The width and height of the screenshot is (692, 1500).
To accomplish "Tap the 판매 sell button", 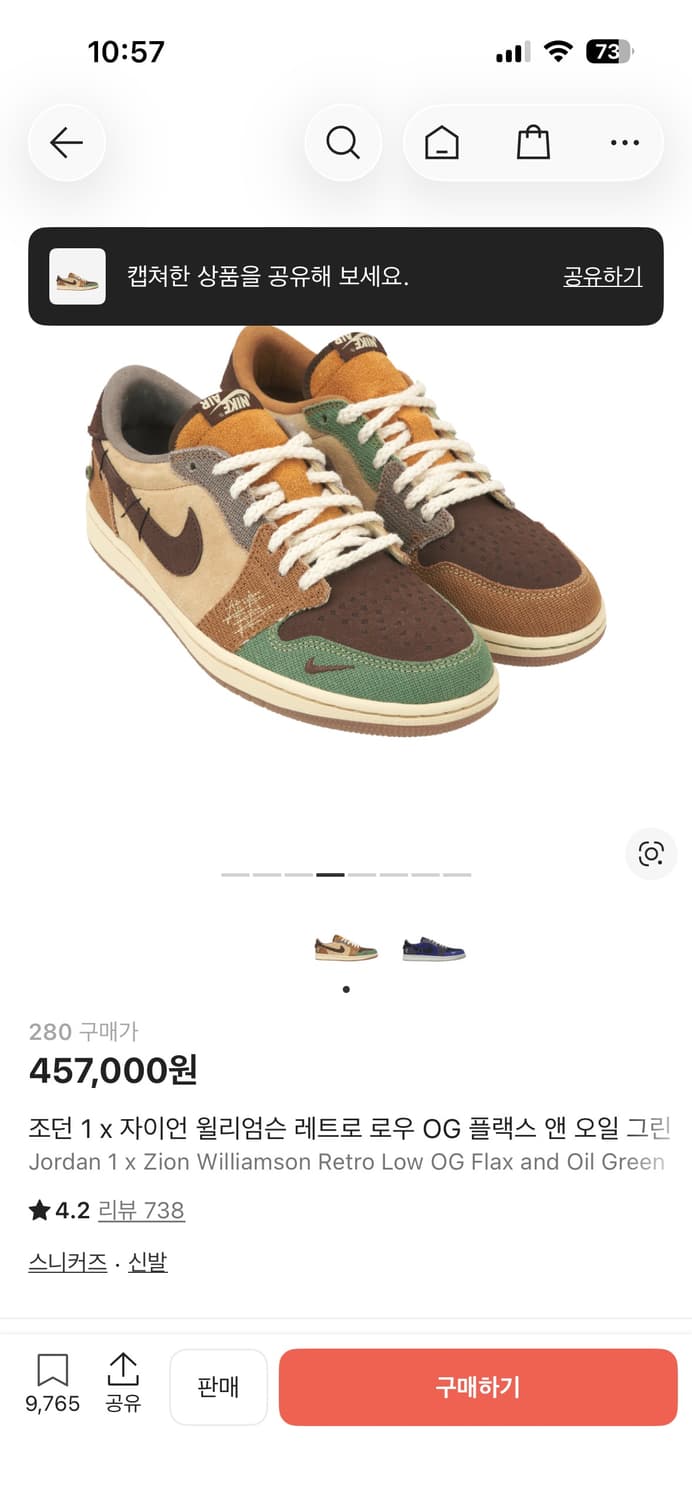I will coord(218,1387).
